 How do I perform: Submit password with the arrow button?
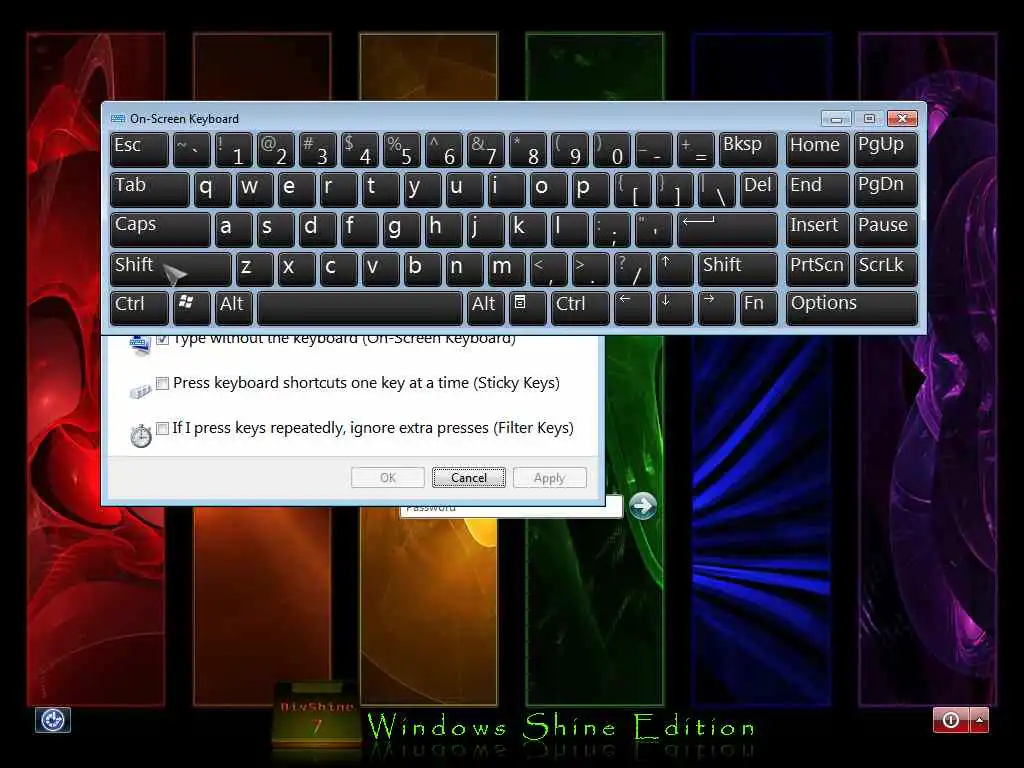[x=643, y=505]
